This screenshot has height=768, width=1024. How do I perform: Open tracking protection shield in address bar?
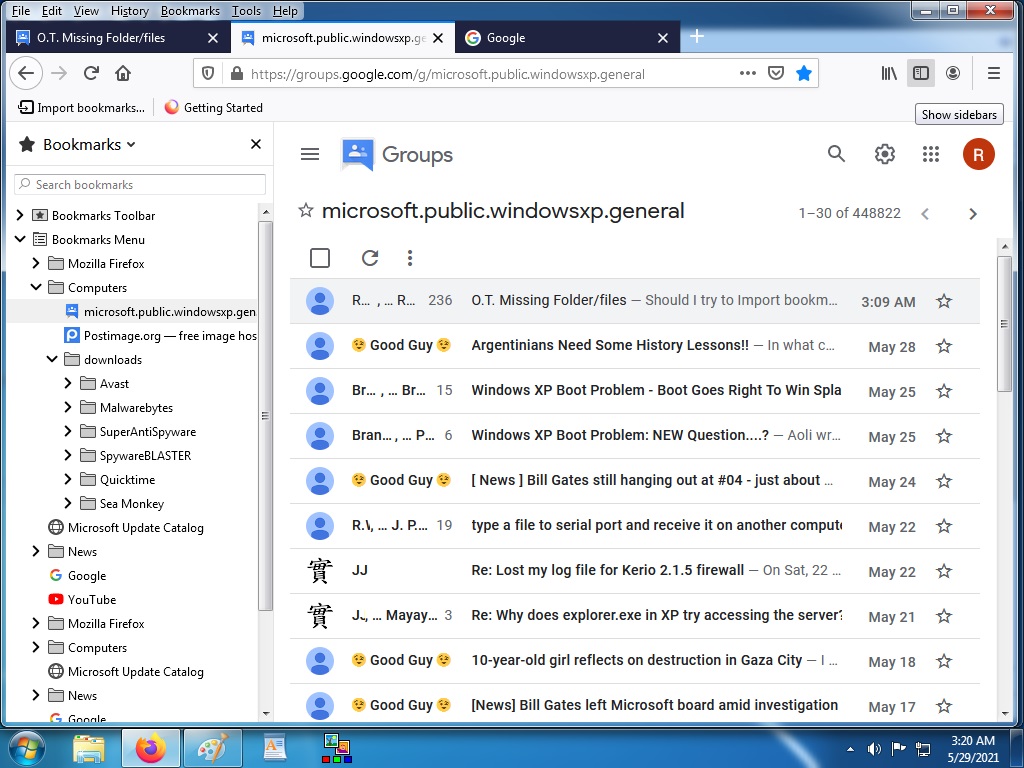pos(208,74)
